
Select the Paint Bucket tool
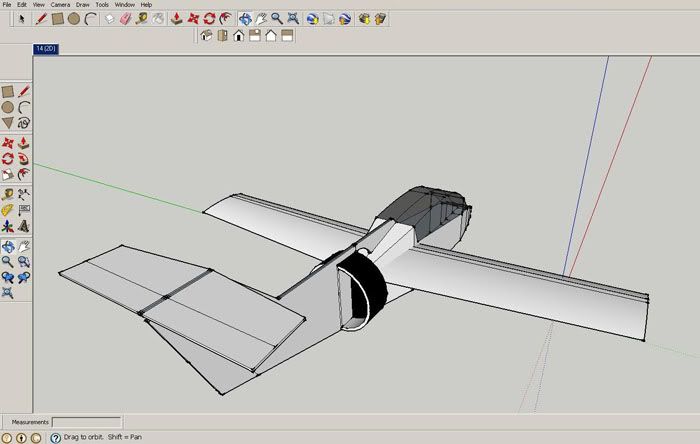(x=158, y=19)
